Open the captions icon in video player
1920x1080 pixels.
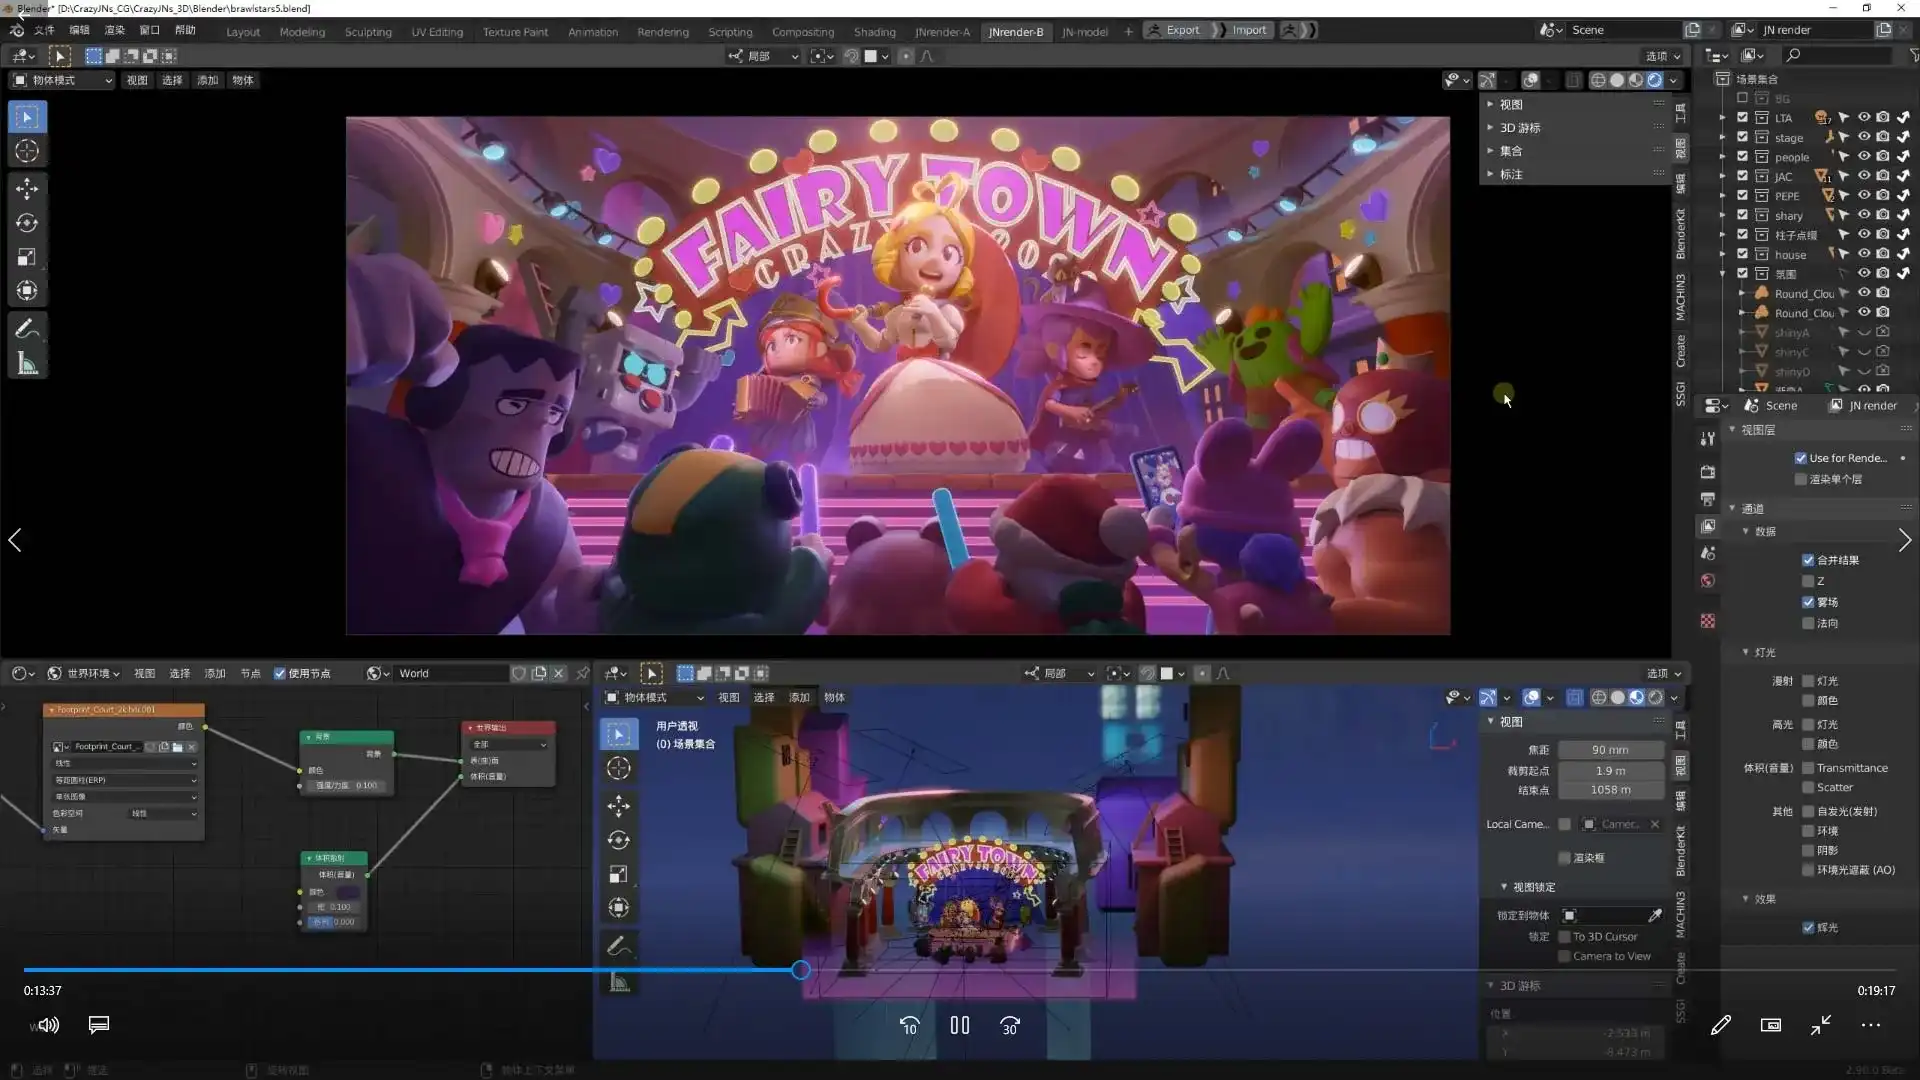coord(98,1025)
